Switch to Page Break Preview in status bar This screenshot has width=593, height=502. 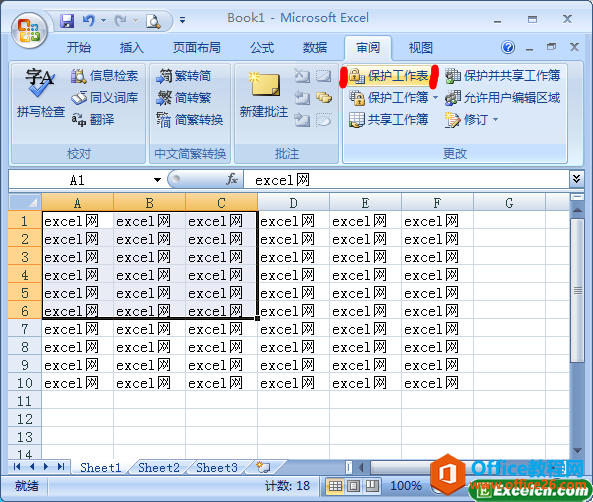point(372,486)
